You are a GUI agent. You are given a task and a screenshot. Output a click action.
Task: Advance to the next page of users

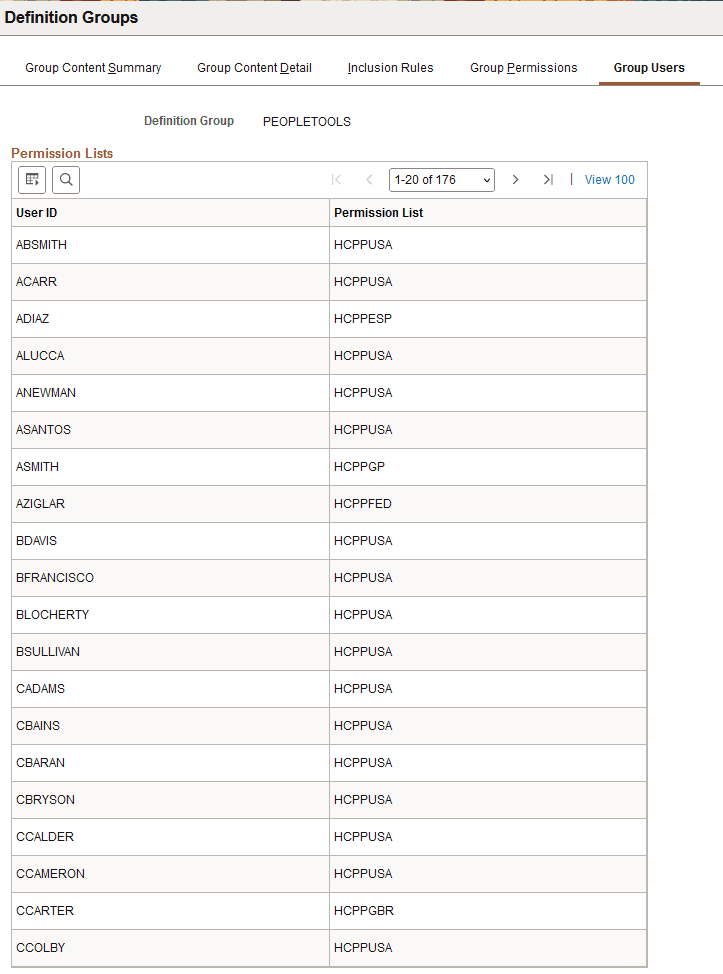coord(515,180)
